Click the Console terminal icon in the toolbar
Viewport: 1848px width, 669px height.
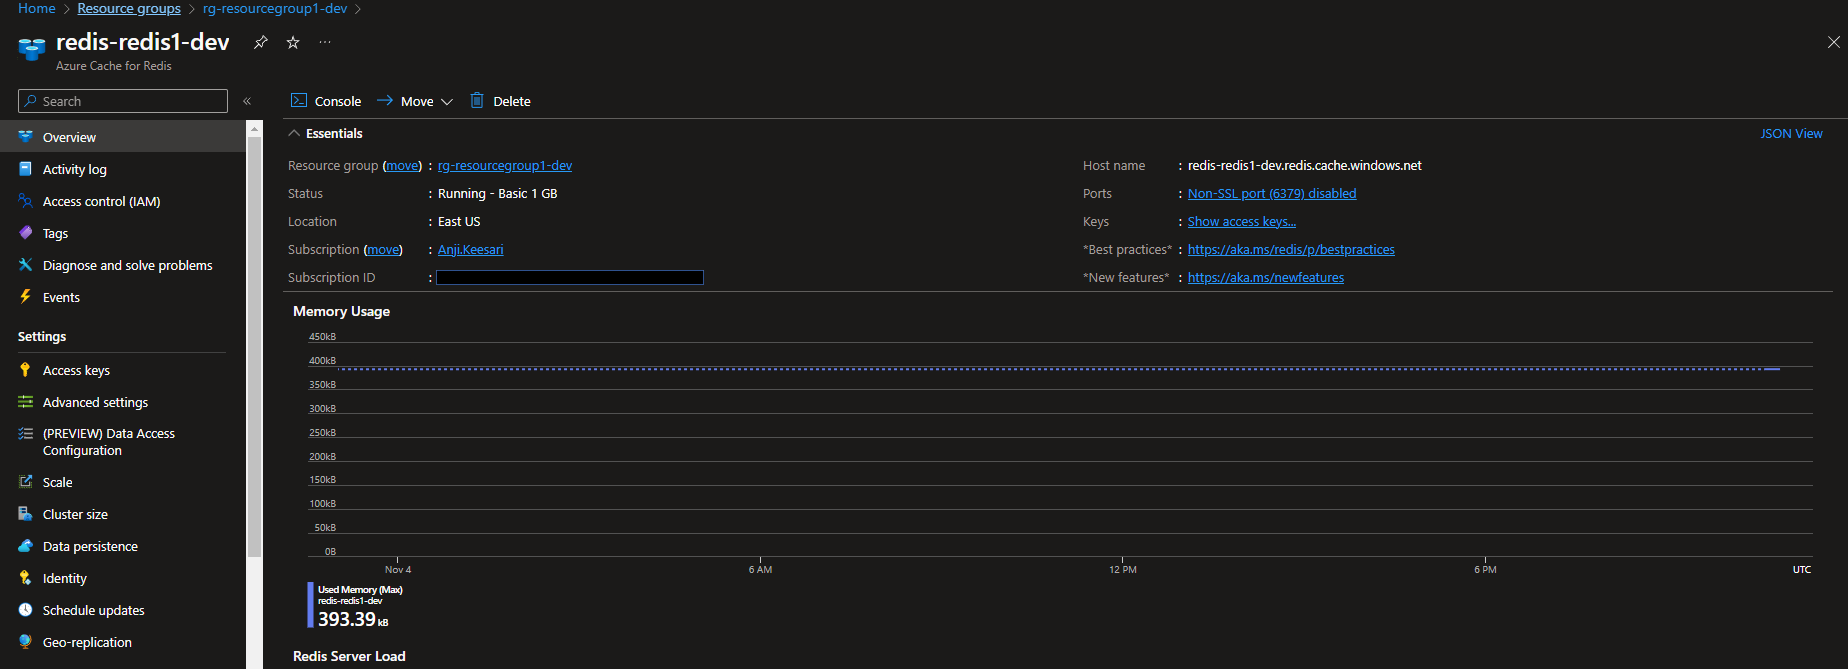tap(299, 100)
